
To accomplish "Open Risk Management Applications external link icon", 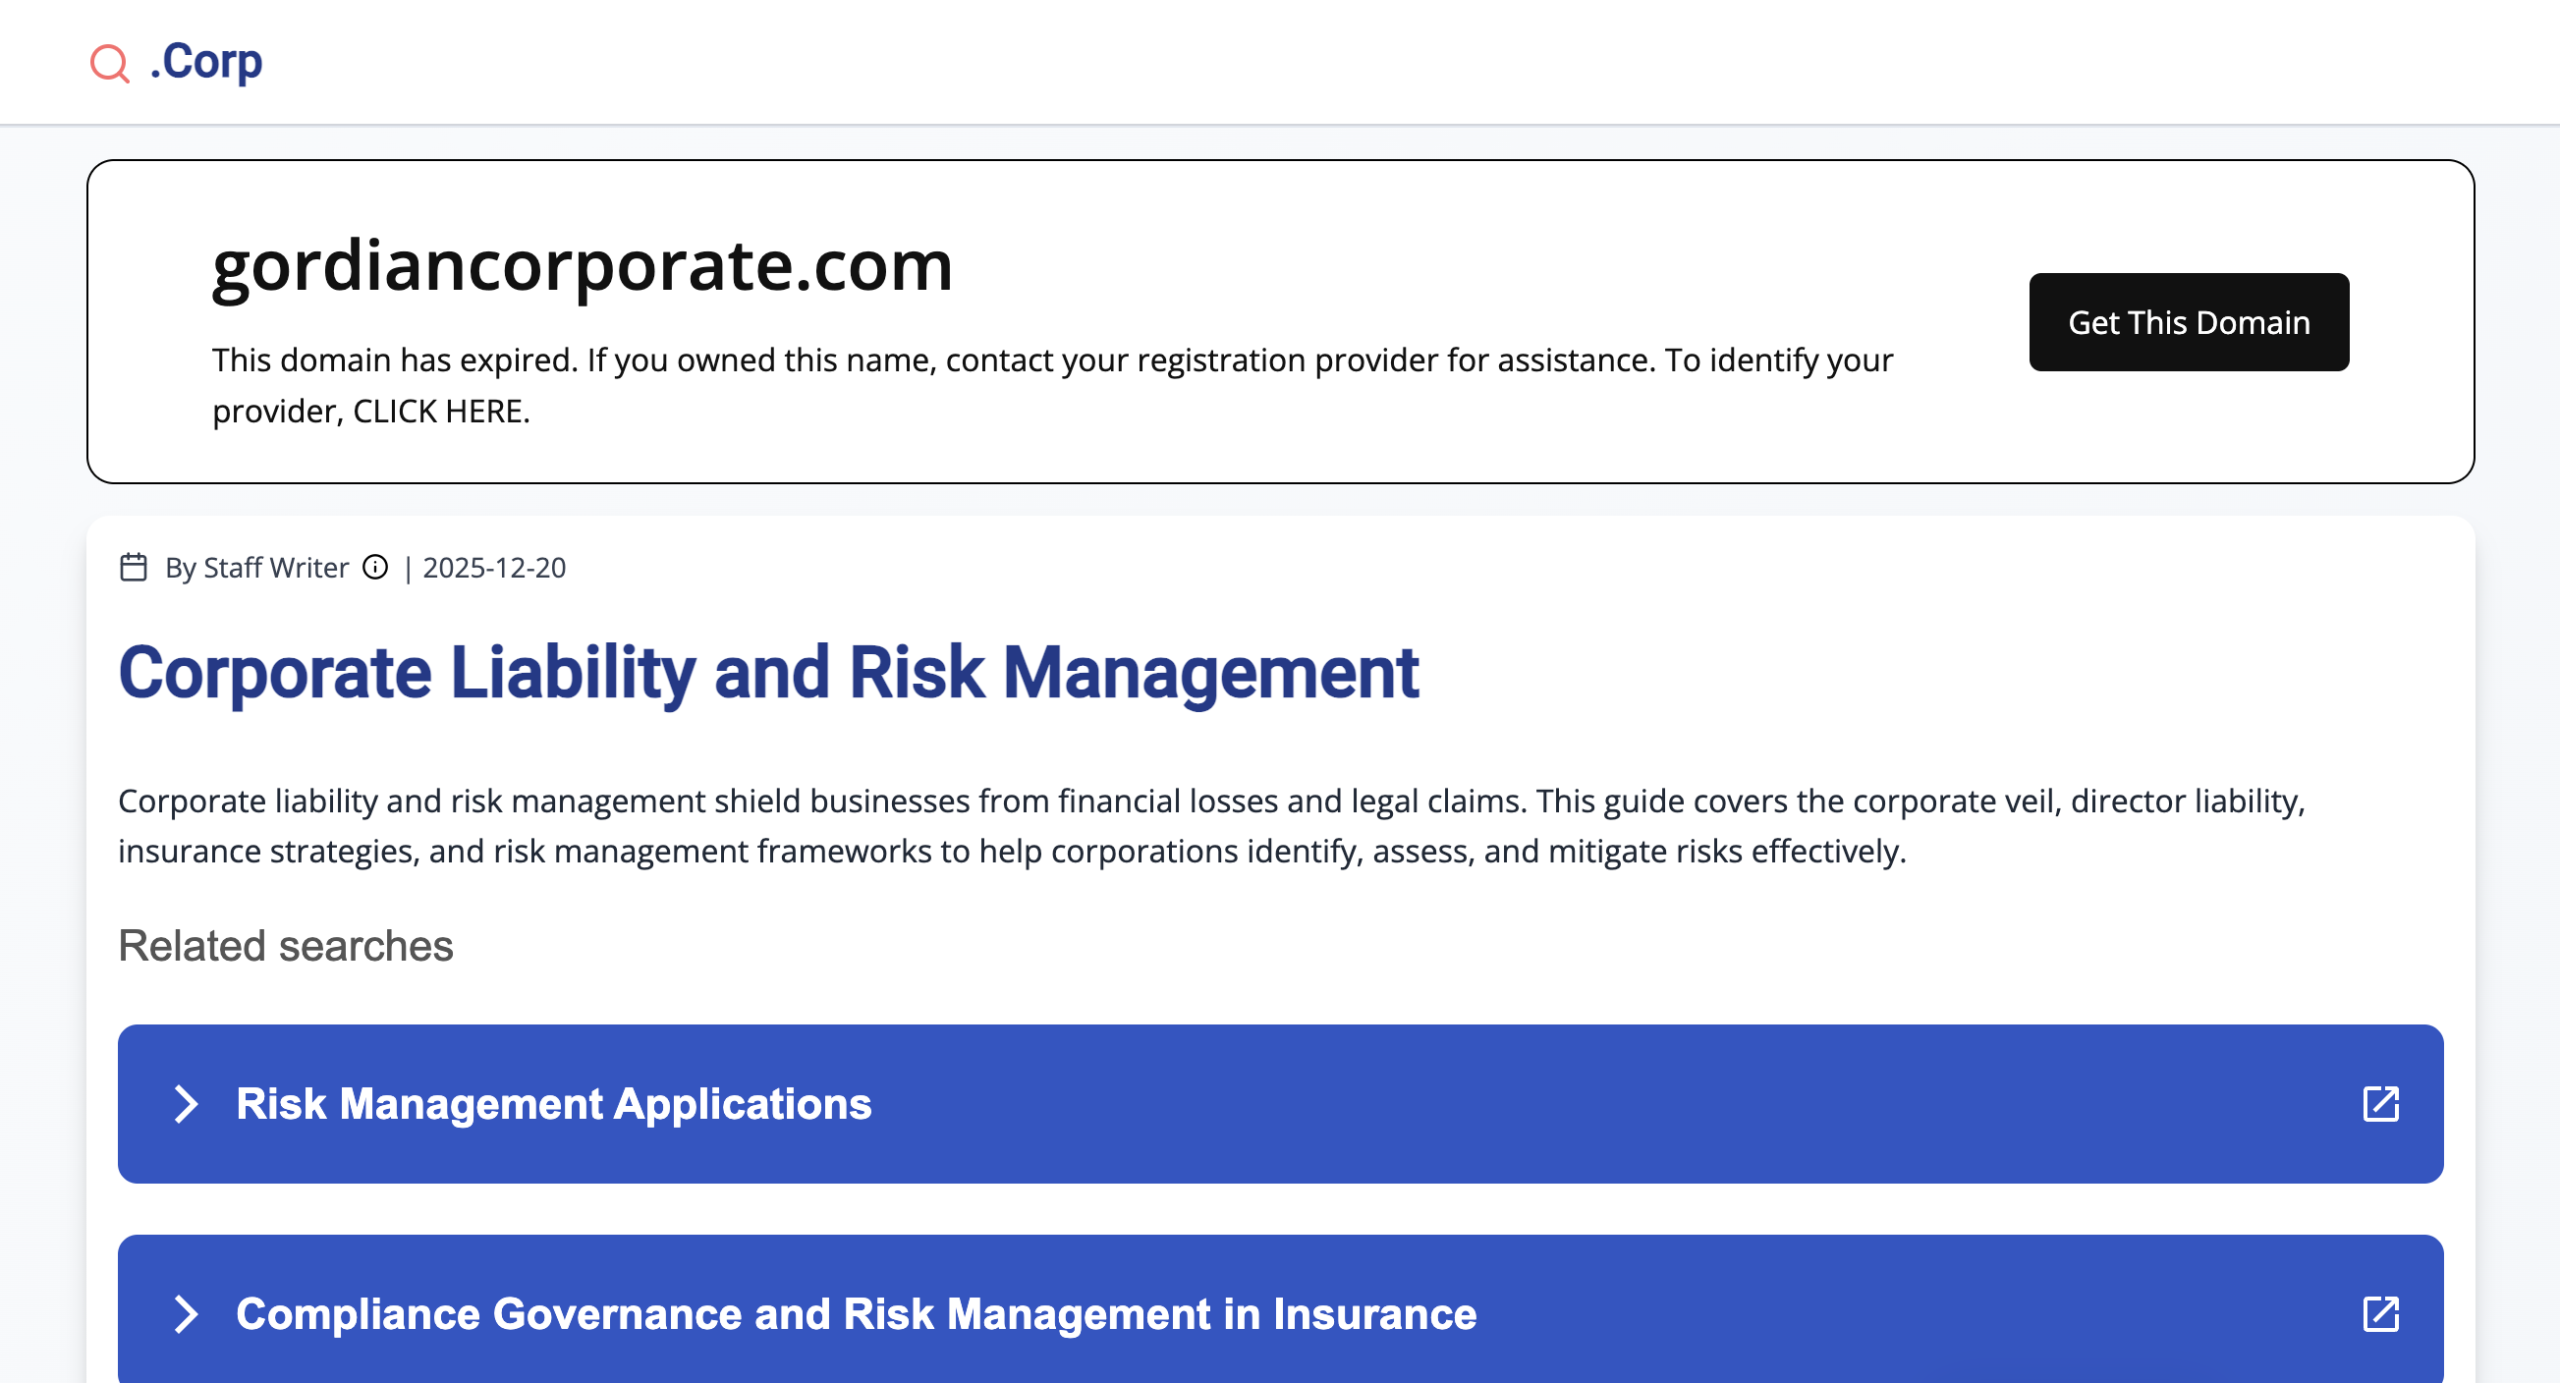I will point(2381,1104).
